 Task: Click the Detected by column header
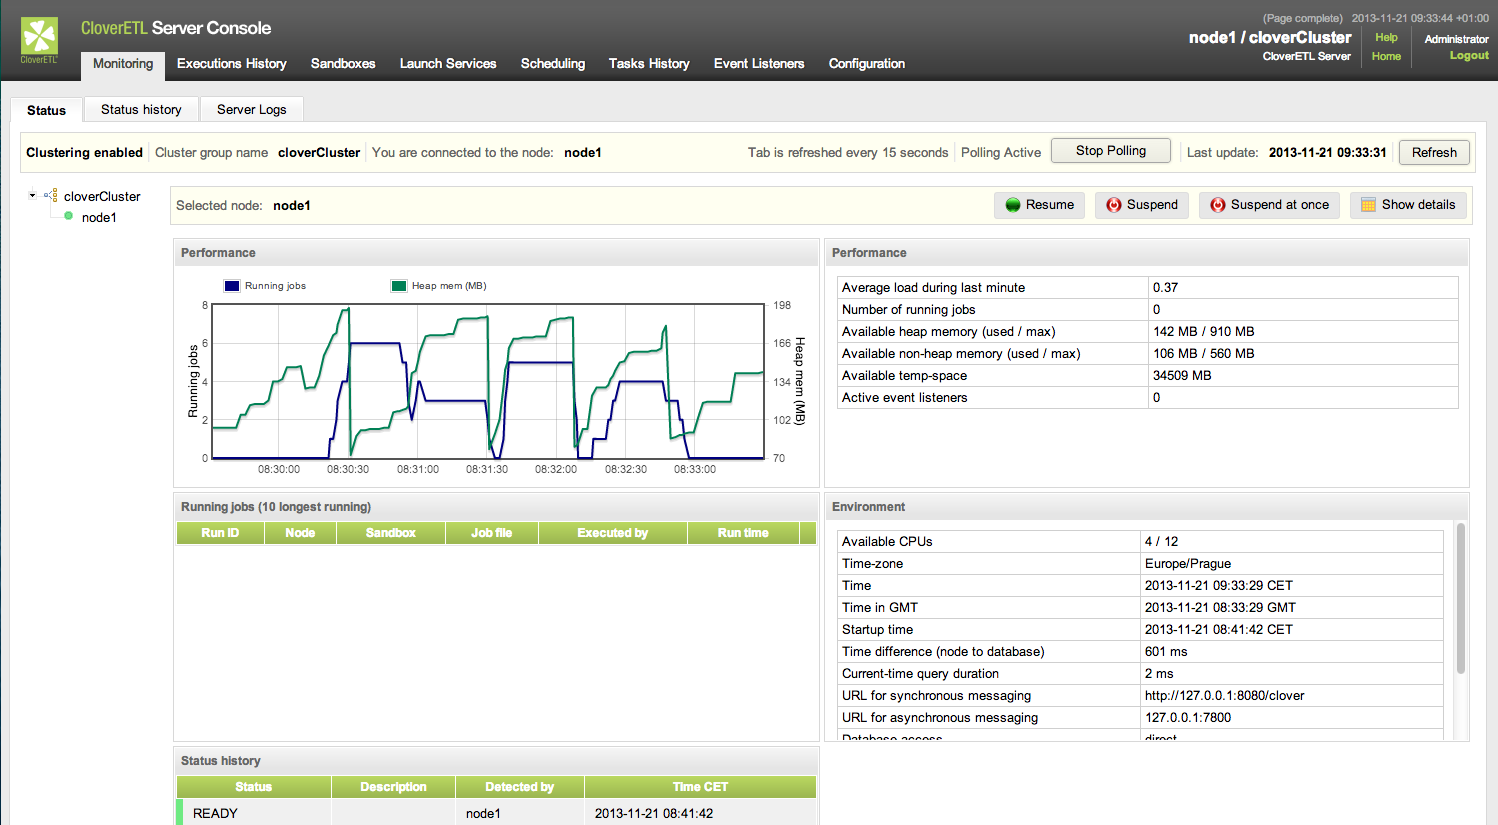click(x=520, y=787)
